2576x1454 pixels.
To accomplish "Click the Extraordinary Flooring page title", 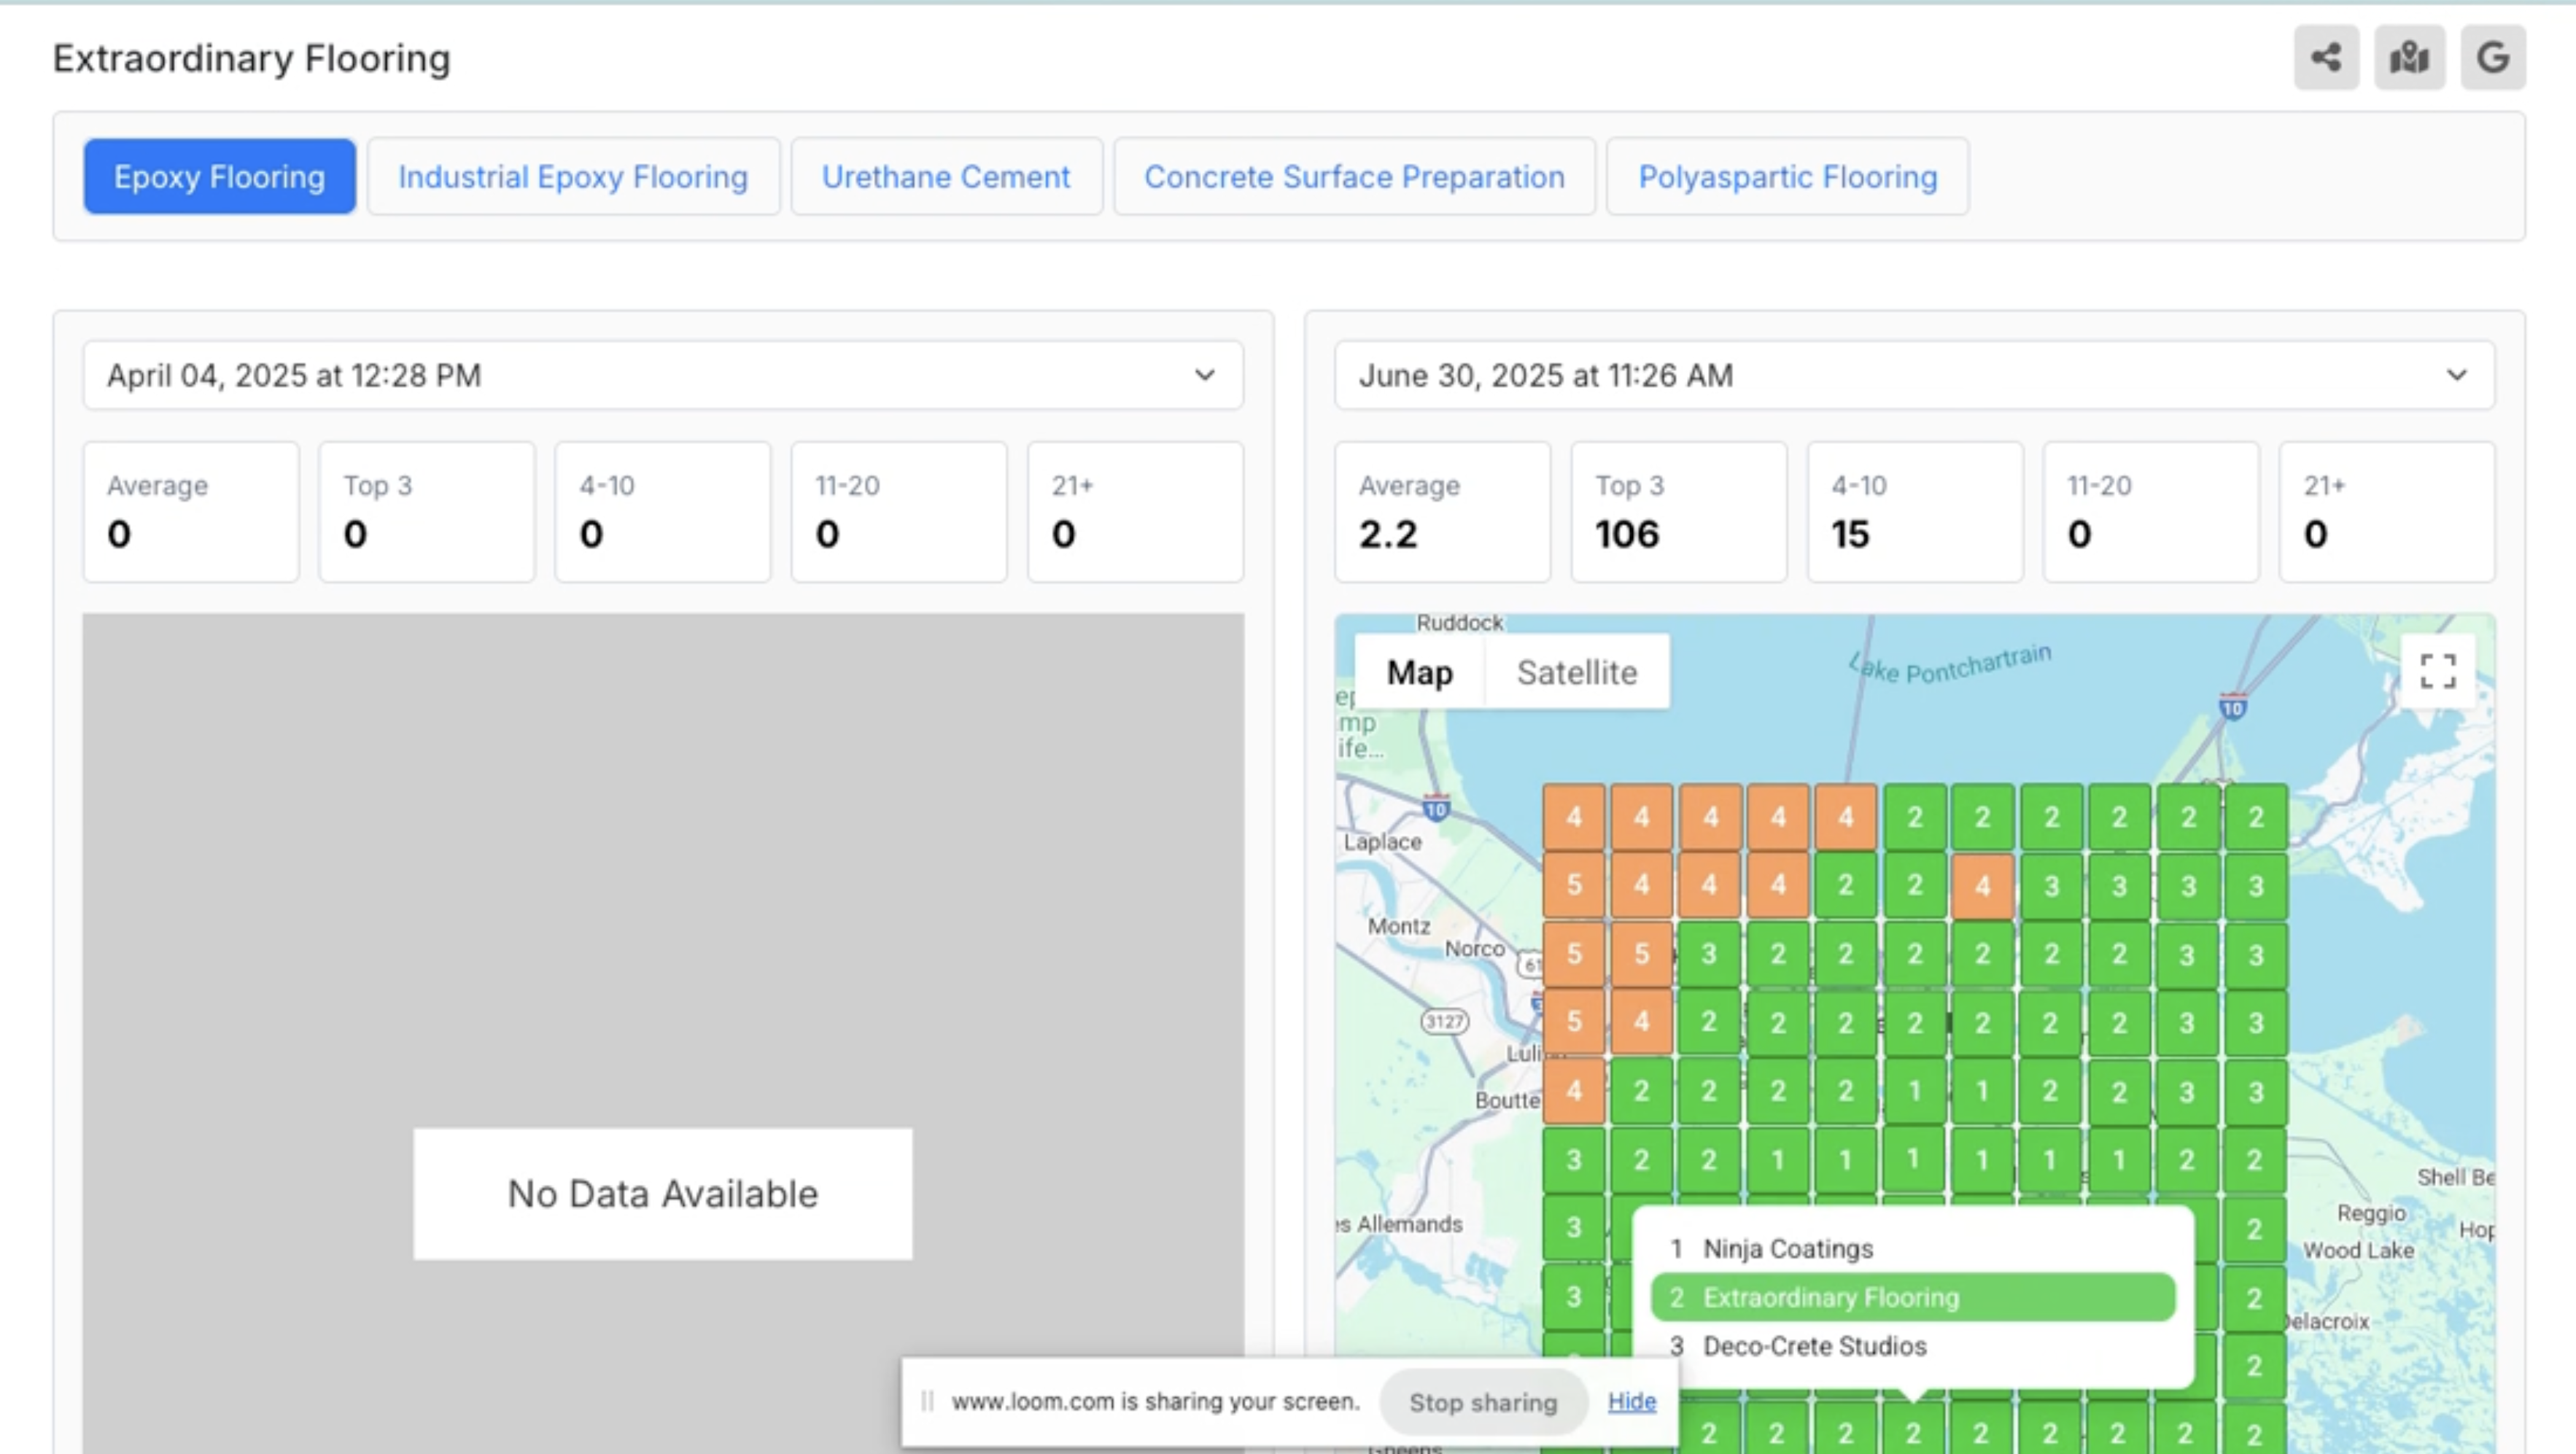I will point(251,58).
